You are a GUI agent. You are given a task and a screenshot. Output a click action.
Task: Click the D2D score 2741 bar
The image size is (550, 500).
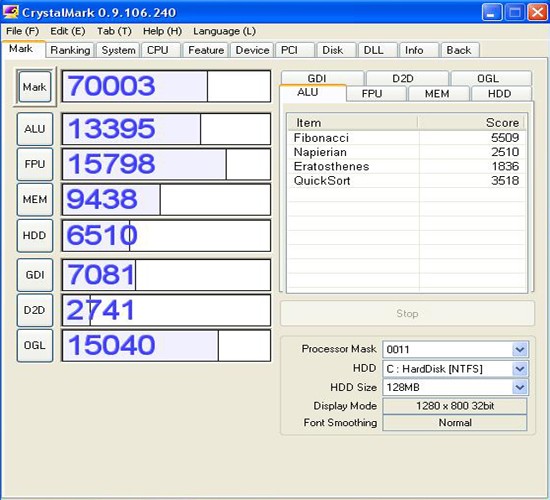[x=166, y=310]
